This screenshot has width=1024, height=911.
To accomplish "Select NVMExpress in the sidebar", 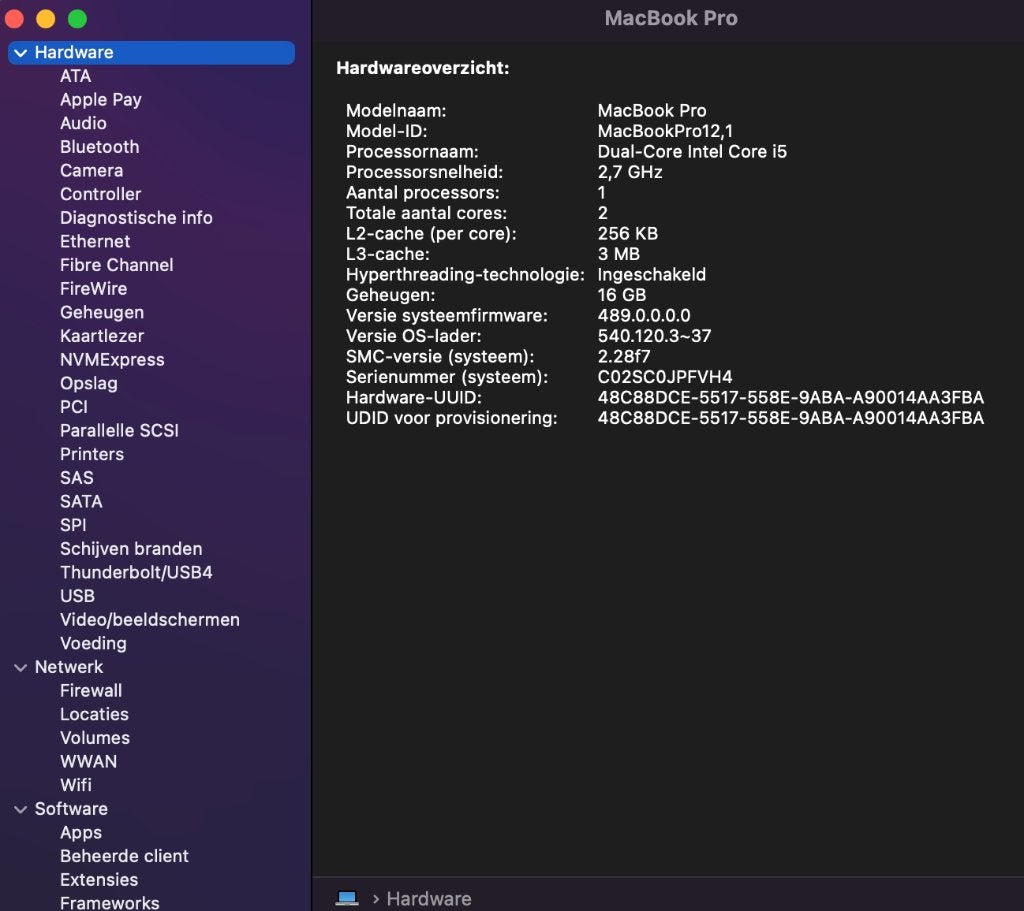I will tap(112, 360).
